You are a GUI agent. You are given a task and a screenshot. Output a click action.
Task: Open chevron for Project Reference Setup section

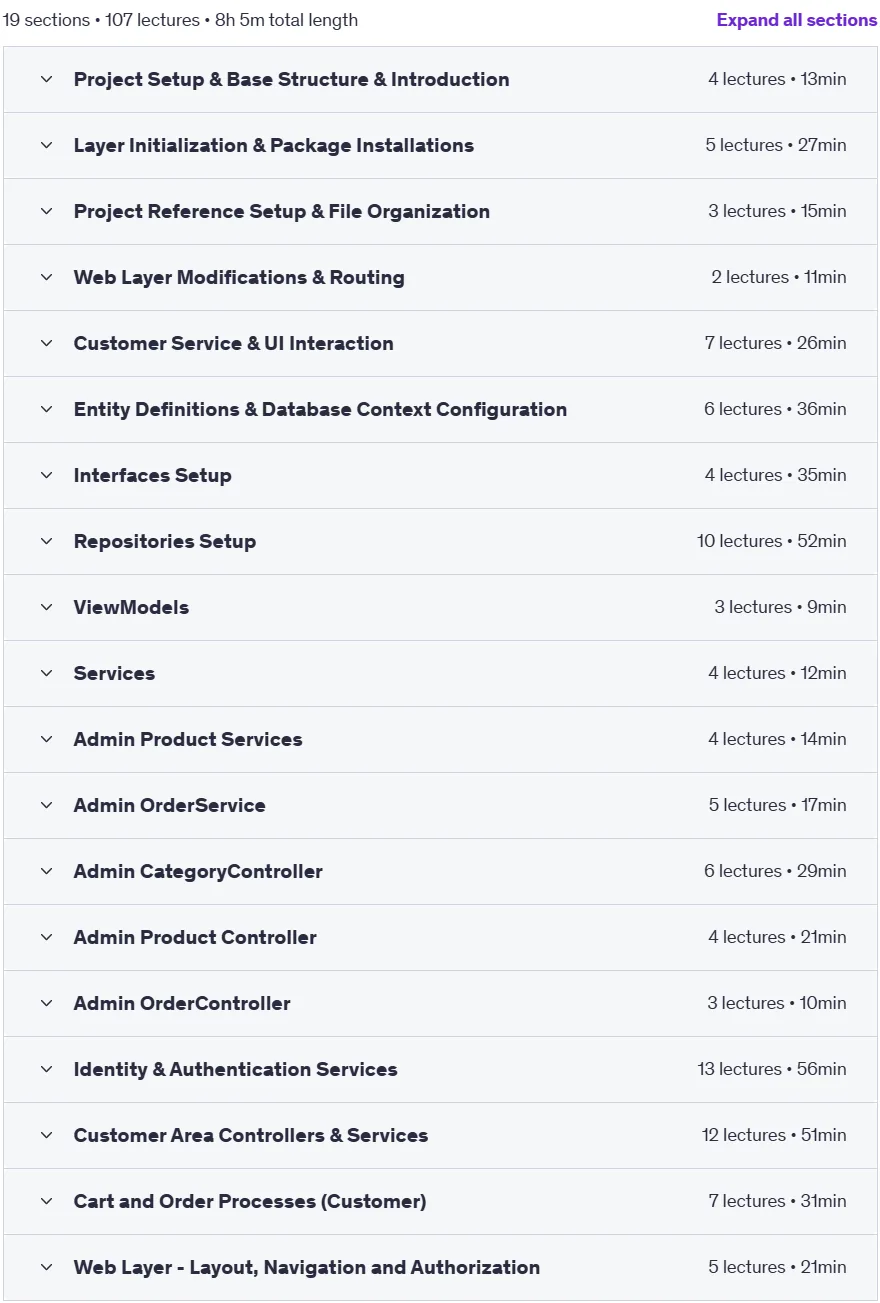[46, 211]
